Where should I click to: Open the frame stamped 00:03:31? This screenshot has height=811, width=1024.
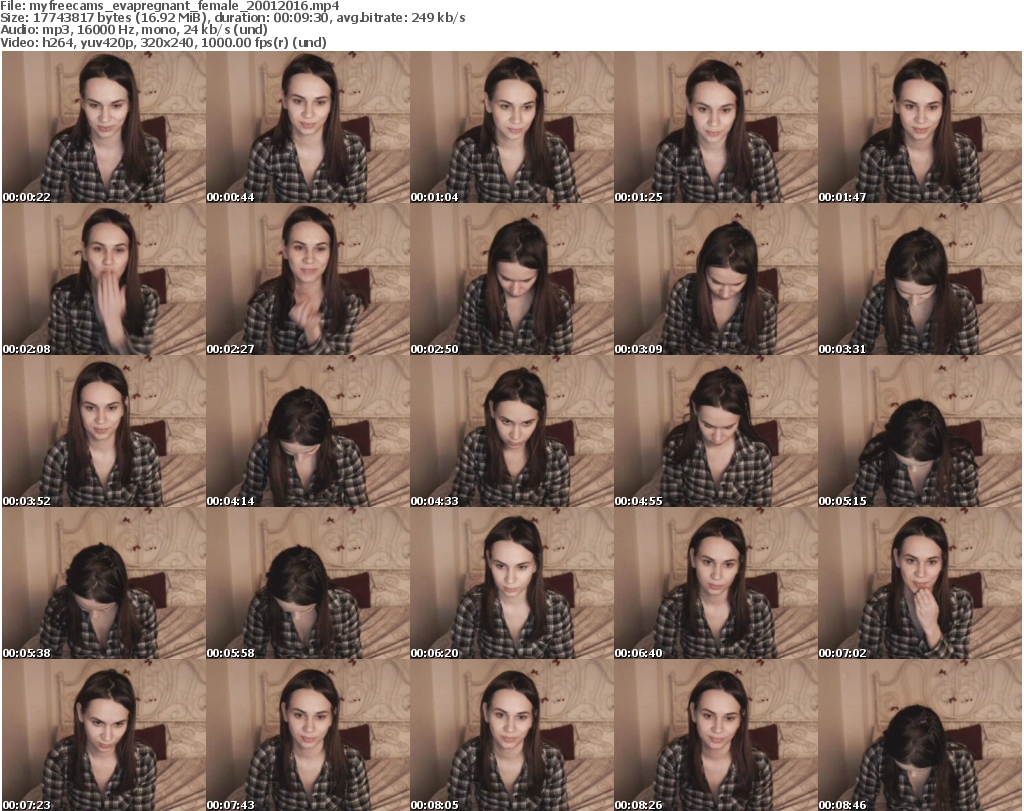tap(920, 279)
